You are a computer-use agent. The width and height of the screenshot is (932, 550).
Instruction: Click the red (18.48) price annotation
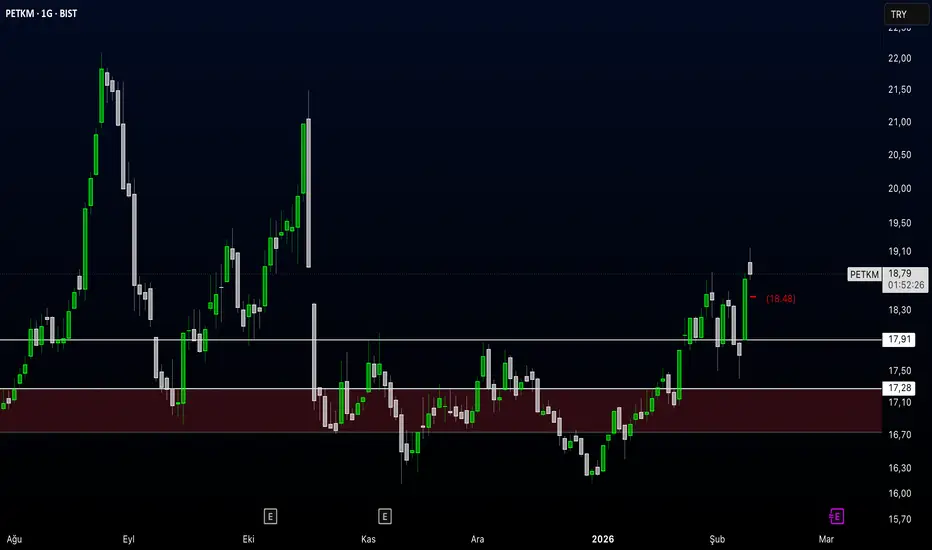click(780, 298)
